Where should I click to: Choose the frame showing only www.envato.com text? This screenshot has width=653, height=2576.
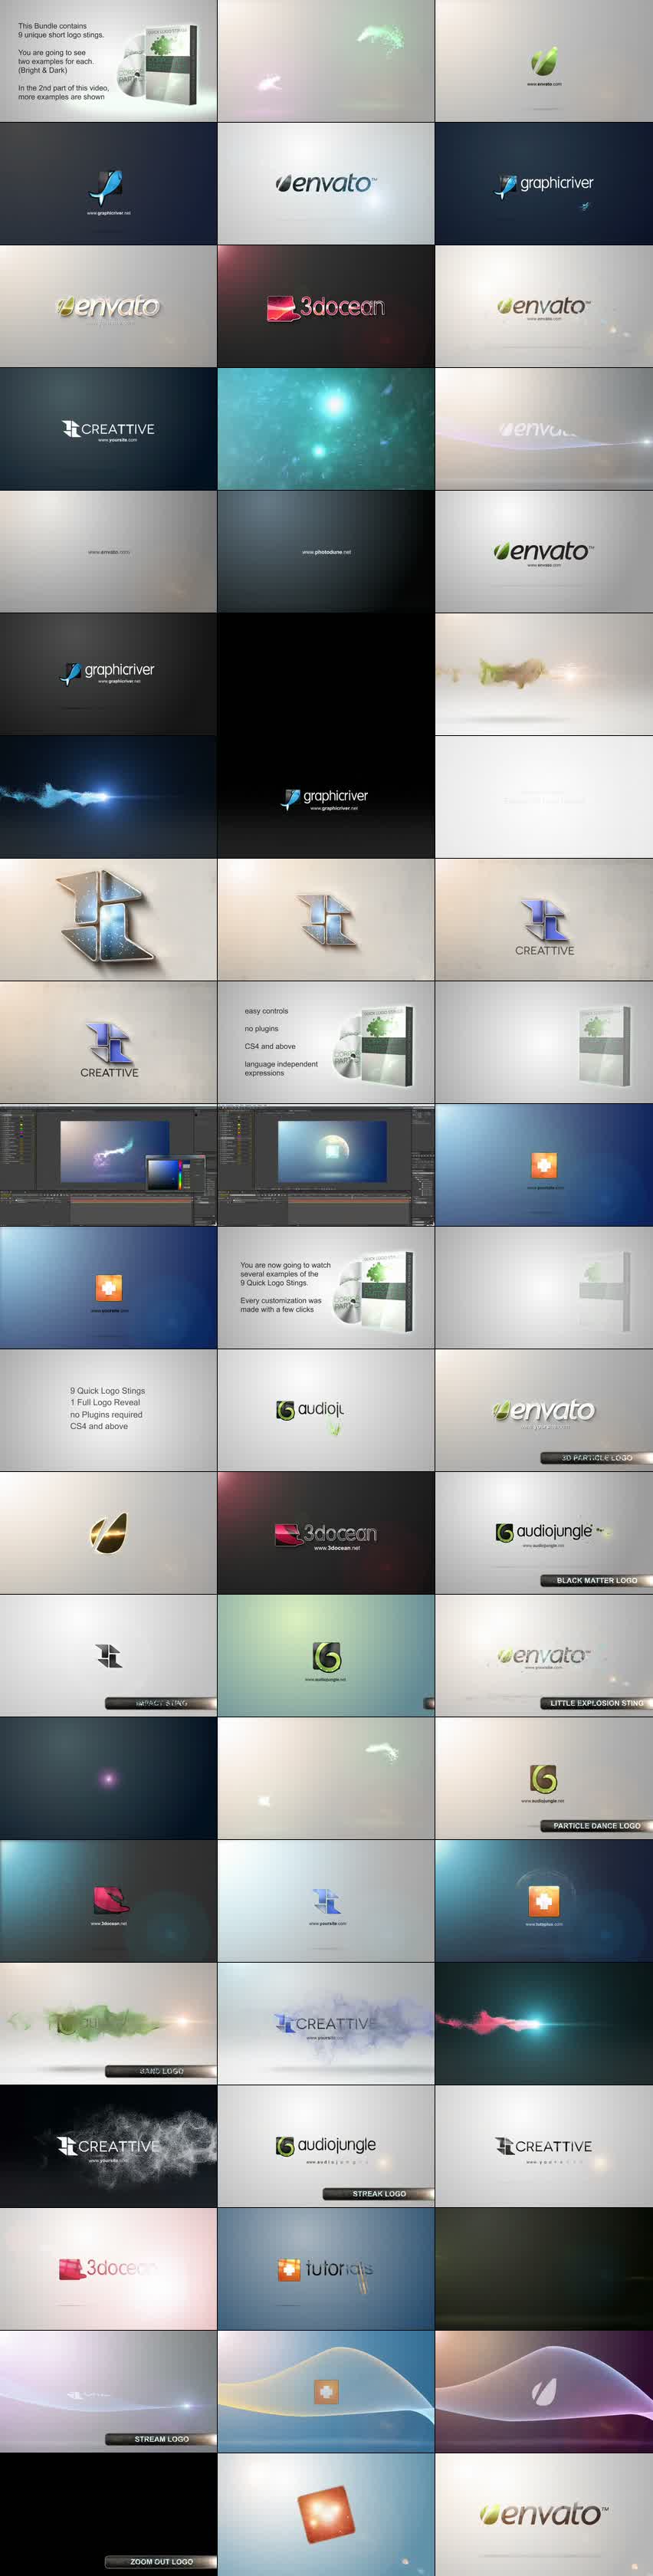(108, 552)
